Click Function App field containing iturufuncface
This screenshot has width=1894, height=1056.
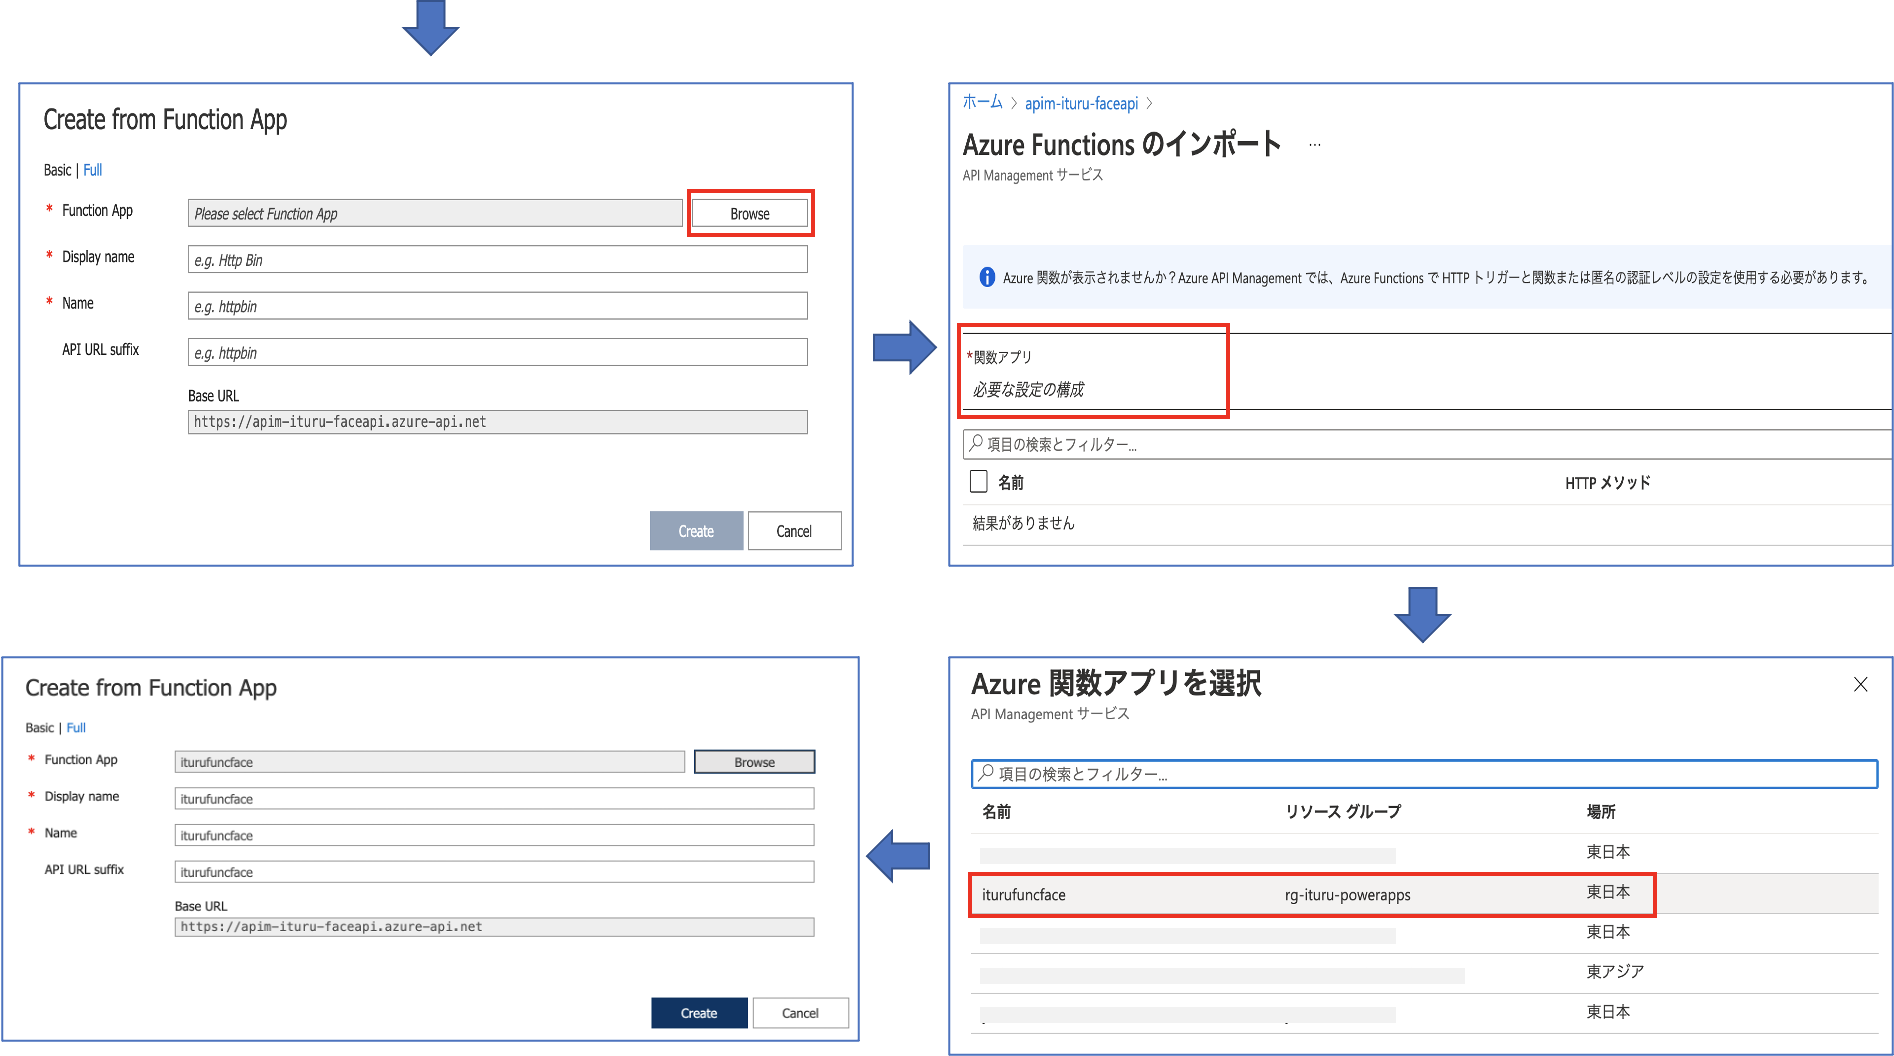[430, 762]
